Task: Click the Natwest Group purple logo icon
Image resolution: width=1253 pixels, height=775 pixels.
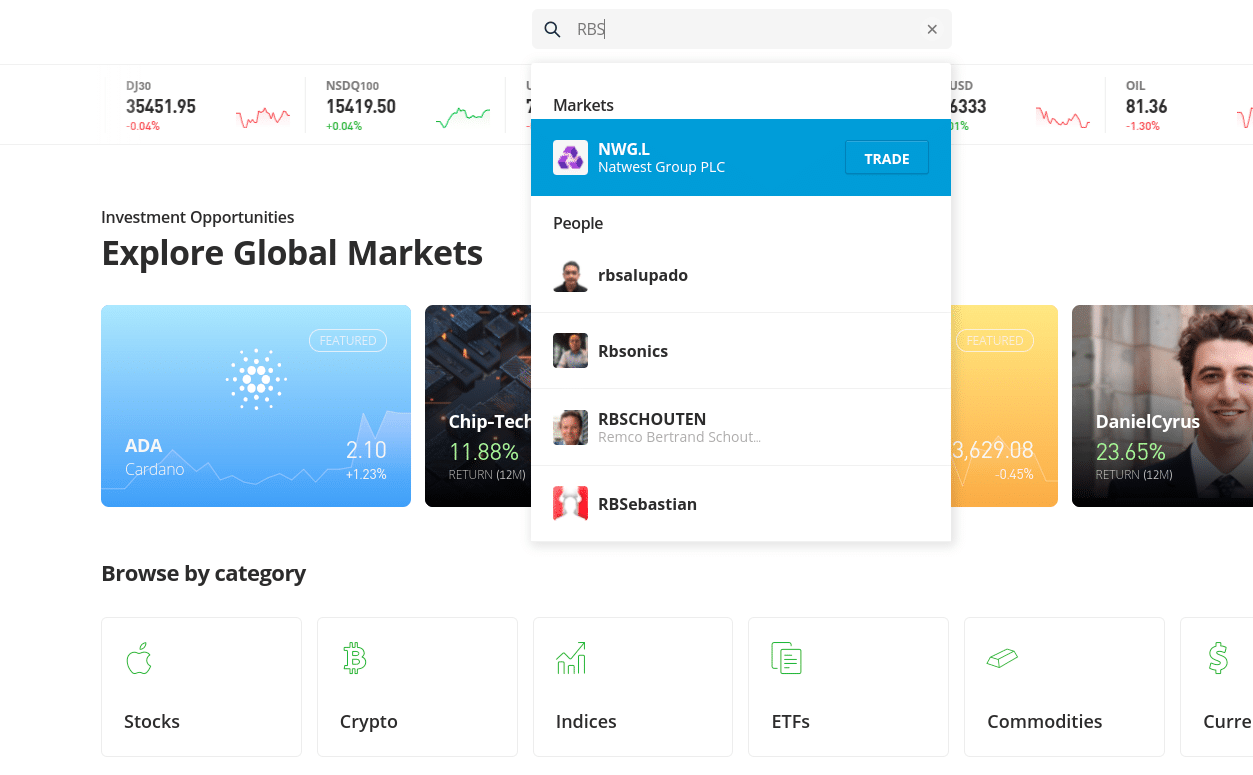Action: point(570,157)
